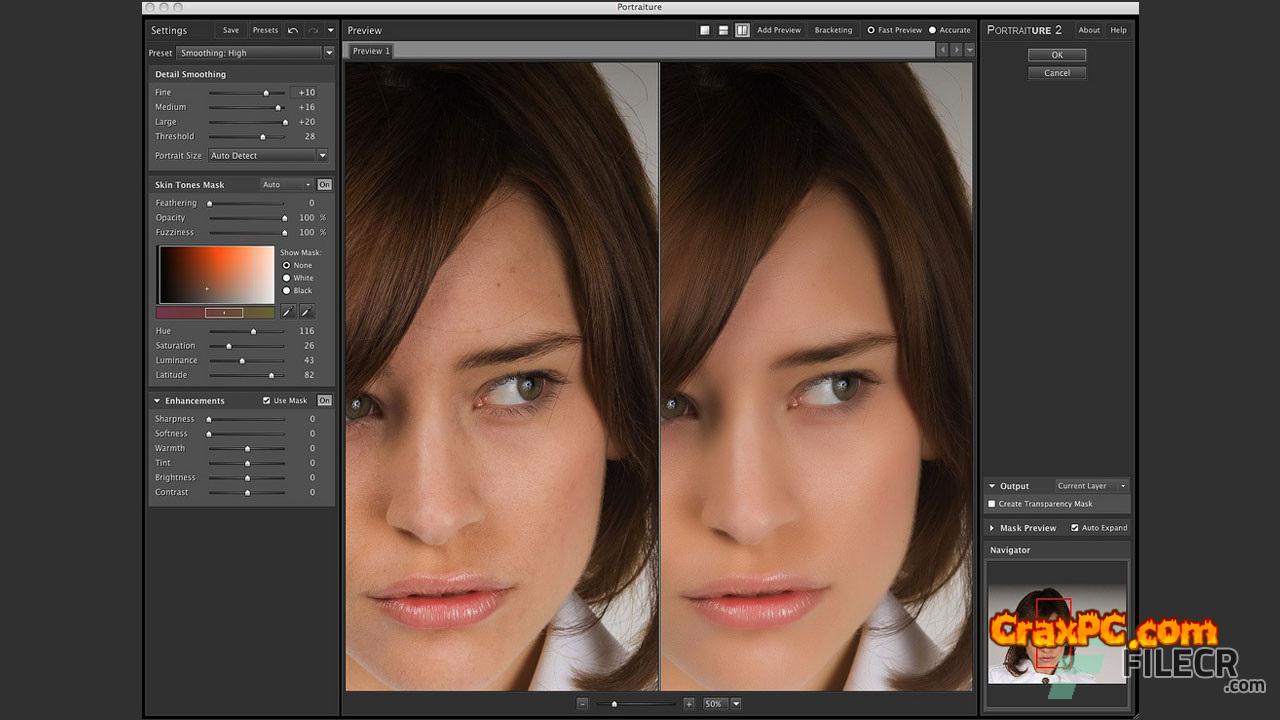The image size is (1280, 720).
Task: Select White show mask radio option
Action: pos(287,278)
